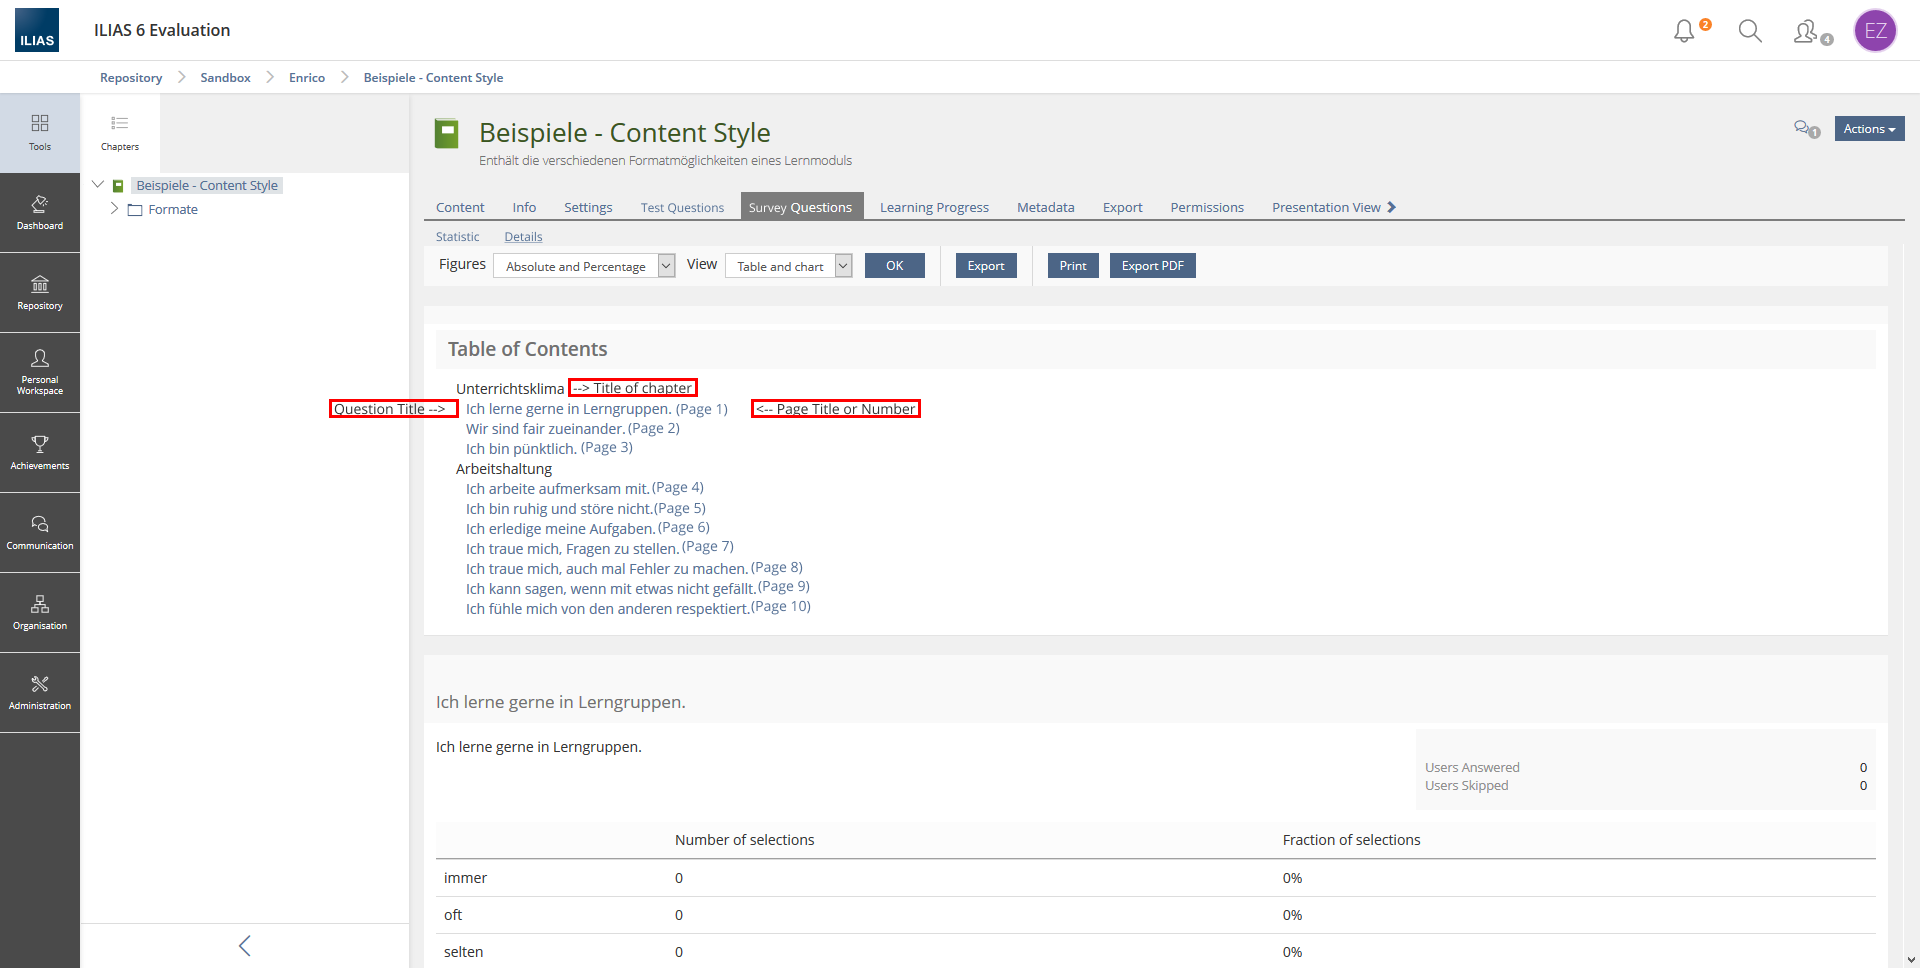The height and width of the screenshot is (968, 1920).
Task: Open Administration in the sidebar
Action: click(x=40, y=693)
